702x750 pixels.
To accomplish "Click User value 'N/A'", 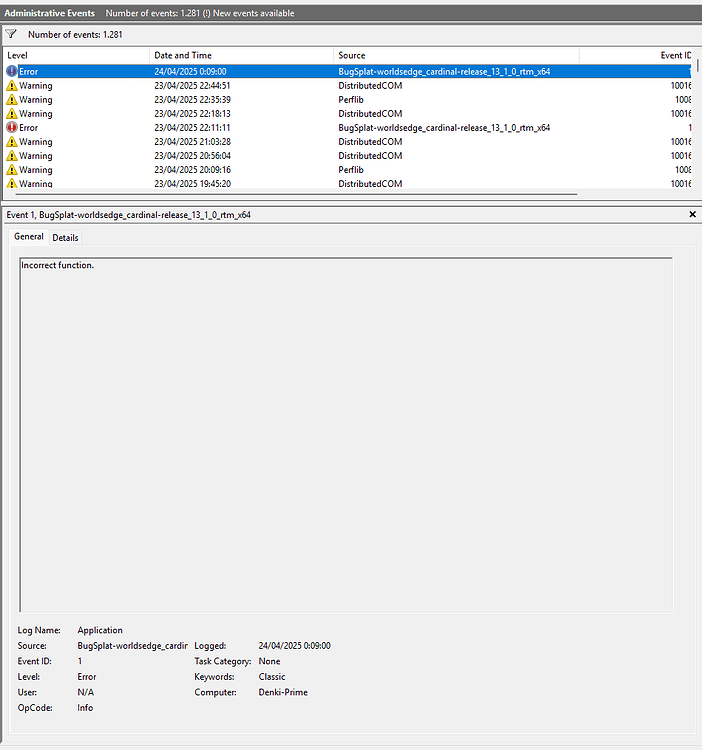I will (x=86, y=692).
